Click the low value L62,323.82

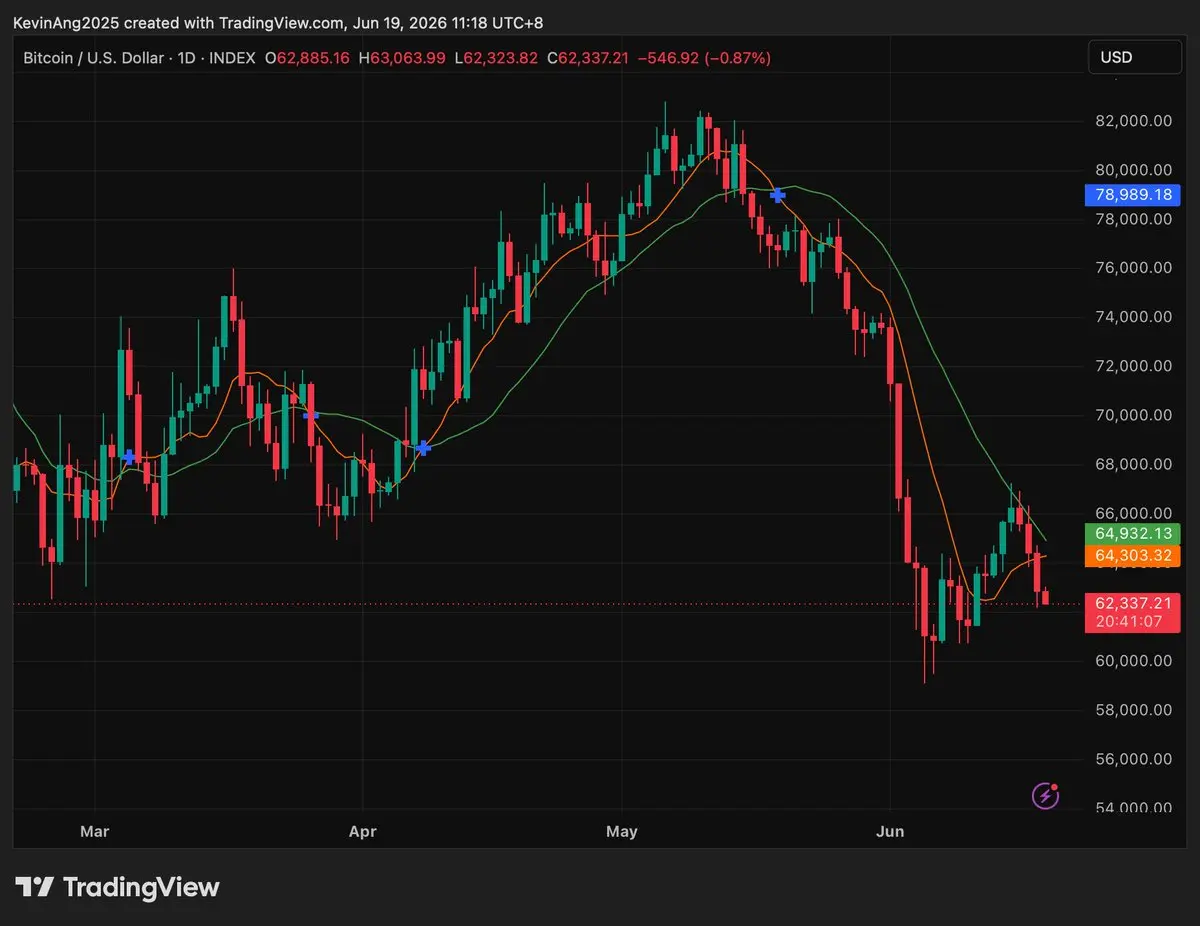[496, 58]
